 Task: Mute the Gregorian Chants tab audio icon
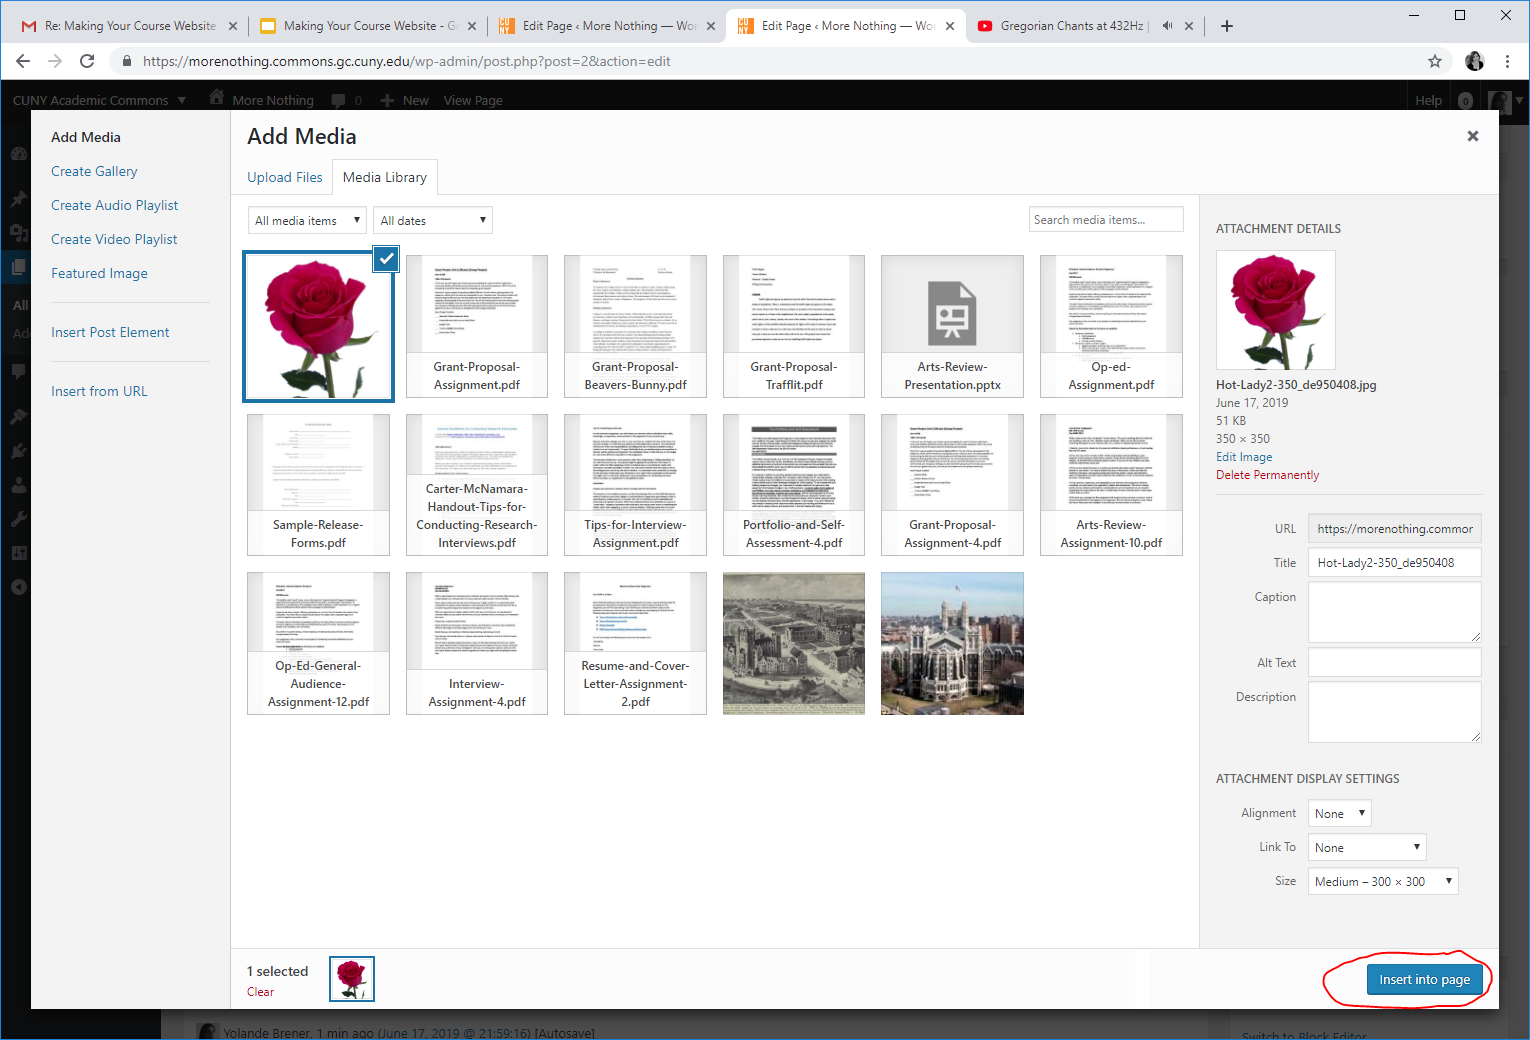click(x=1167, y=26)
